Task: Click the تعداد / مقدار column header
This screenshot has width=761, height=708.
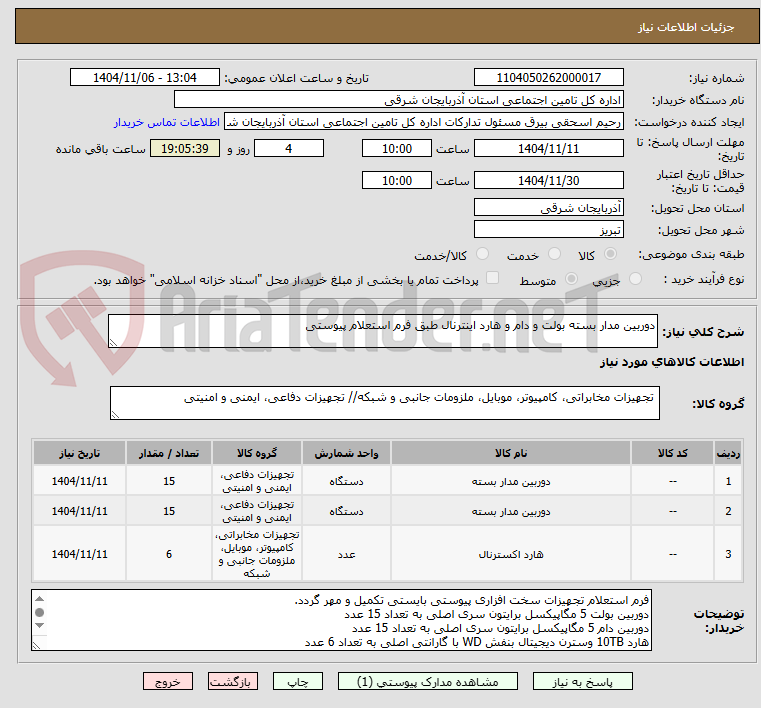Action: (x=169, y=453)
